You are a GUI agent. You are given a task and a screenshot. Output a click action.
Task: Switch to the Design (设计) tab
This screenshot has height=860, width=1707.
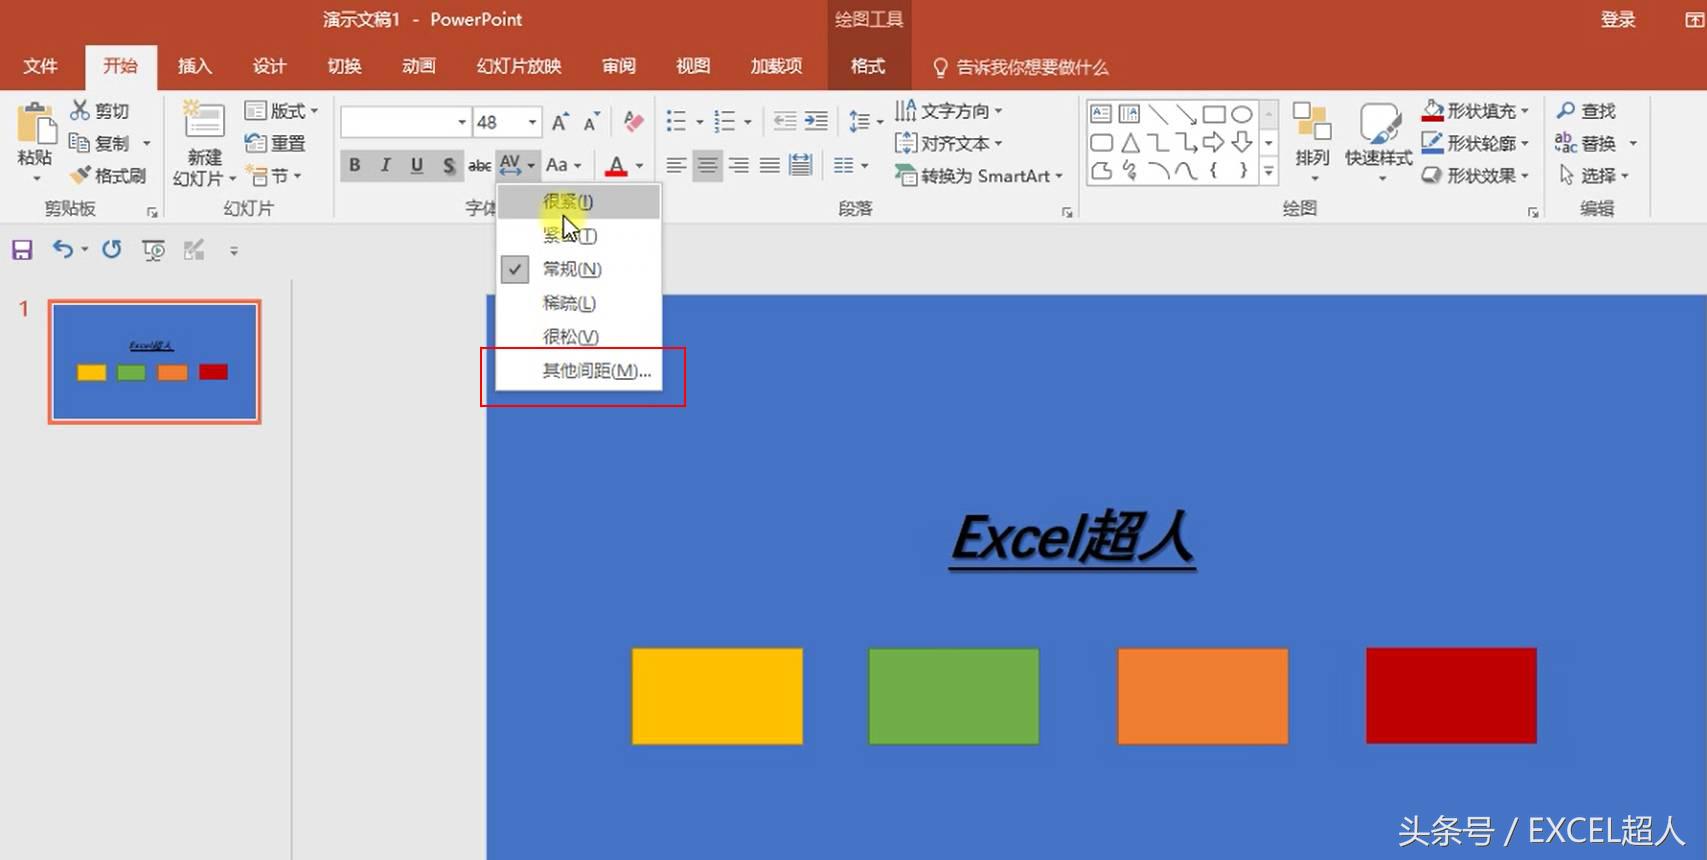[269, 66]
